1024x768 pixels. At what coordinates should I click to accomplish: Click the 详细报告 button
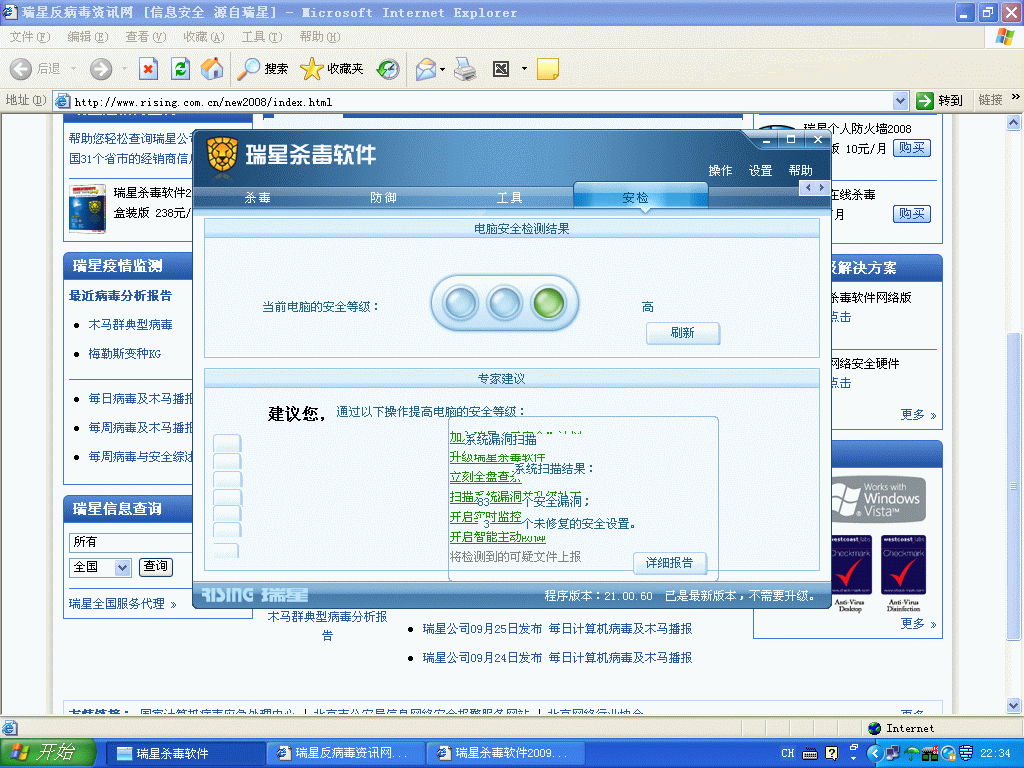[669, 562]
